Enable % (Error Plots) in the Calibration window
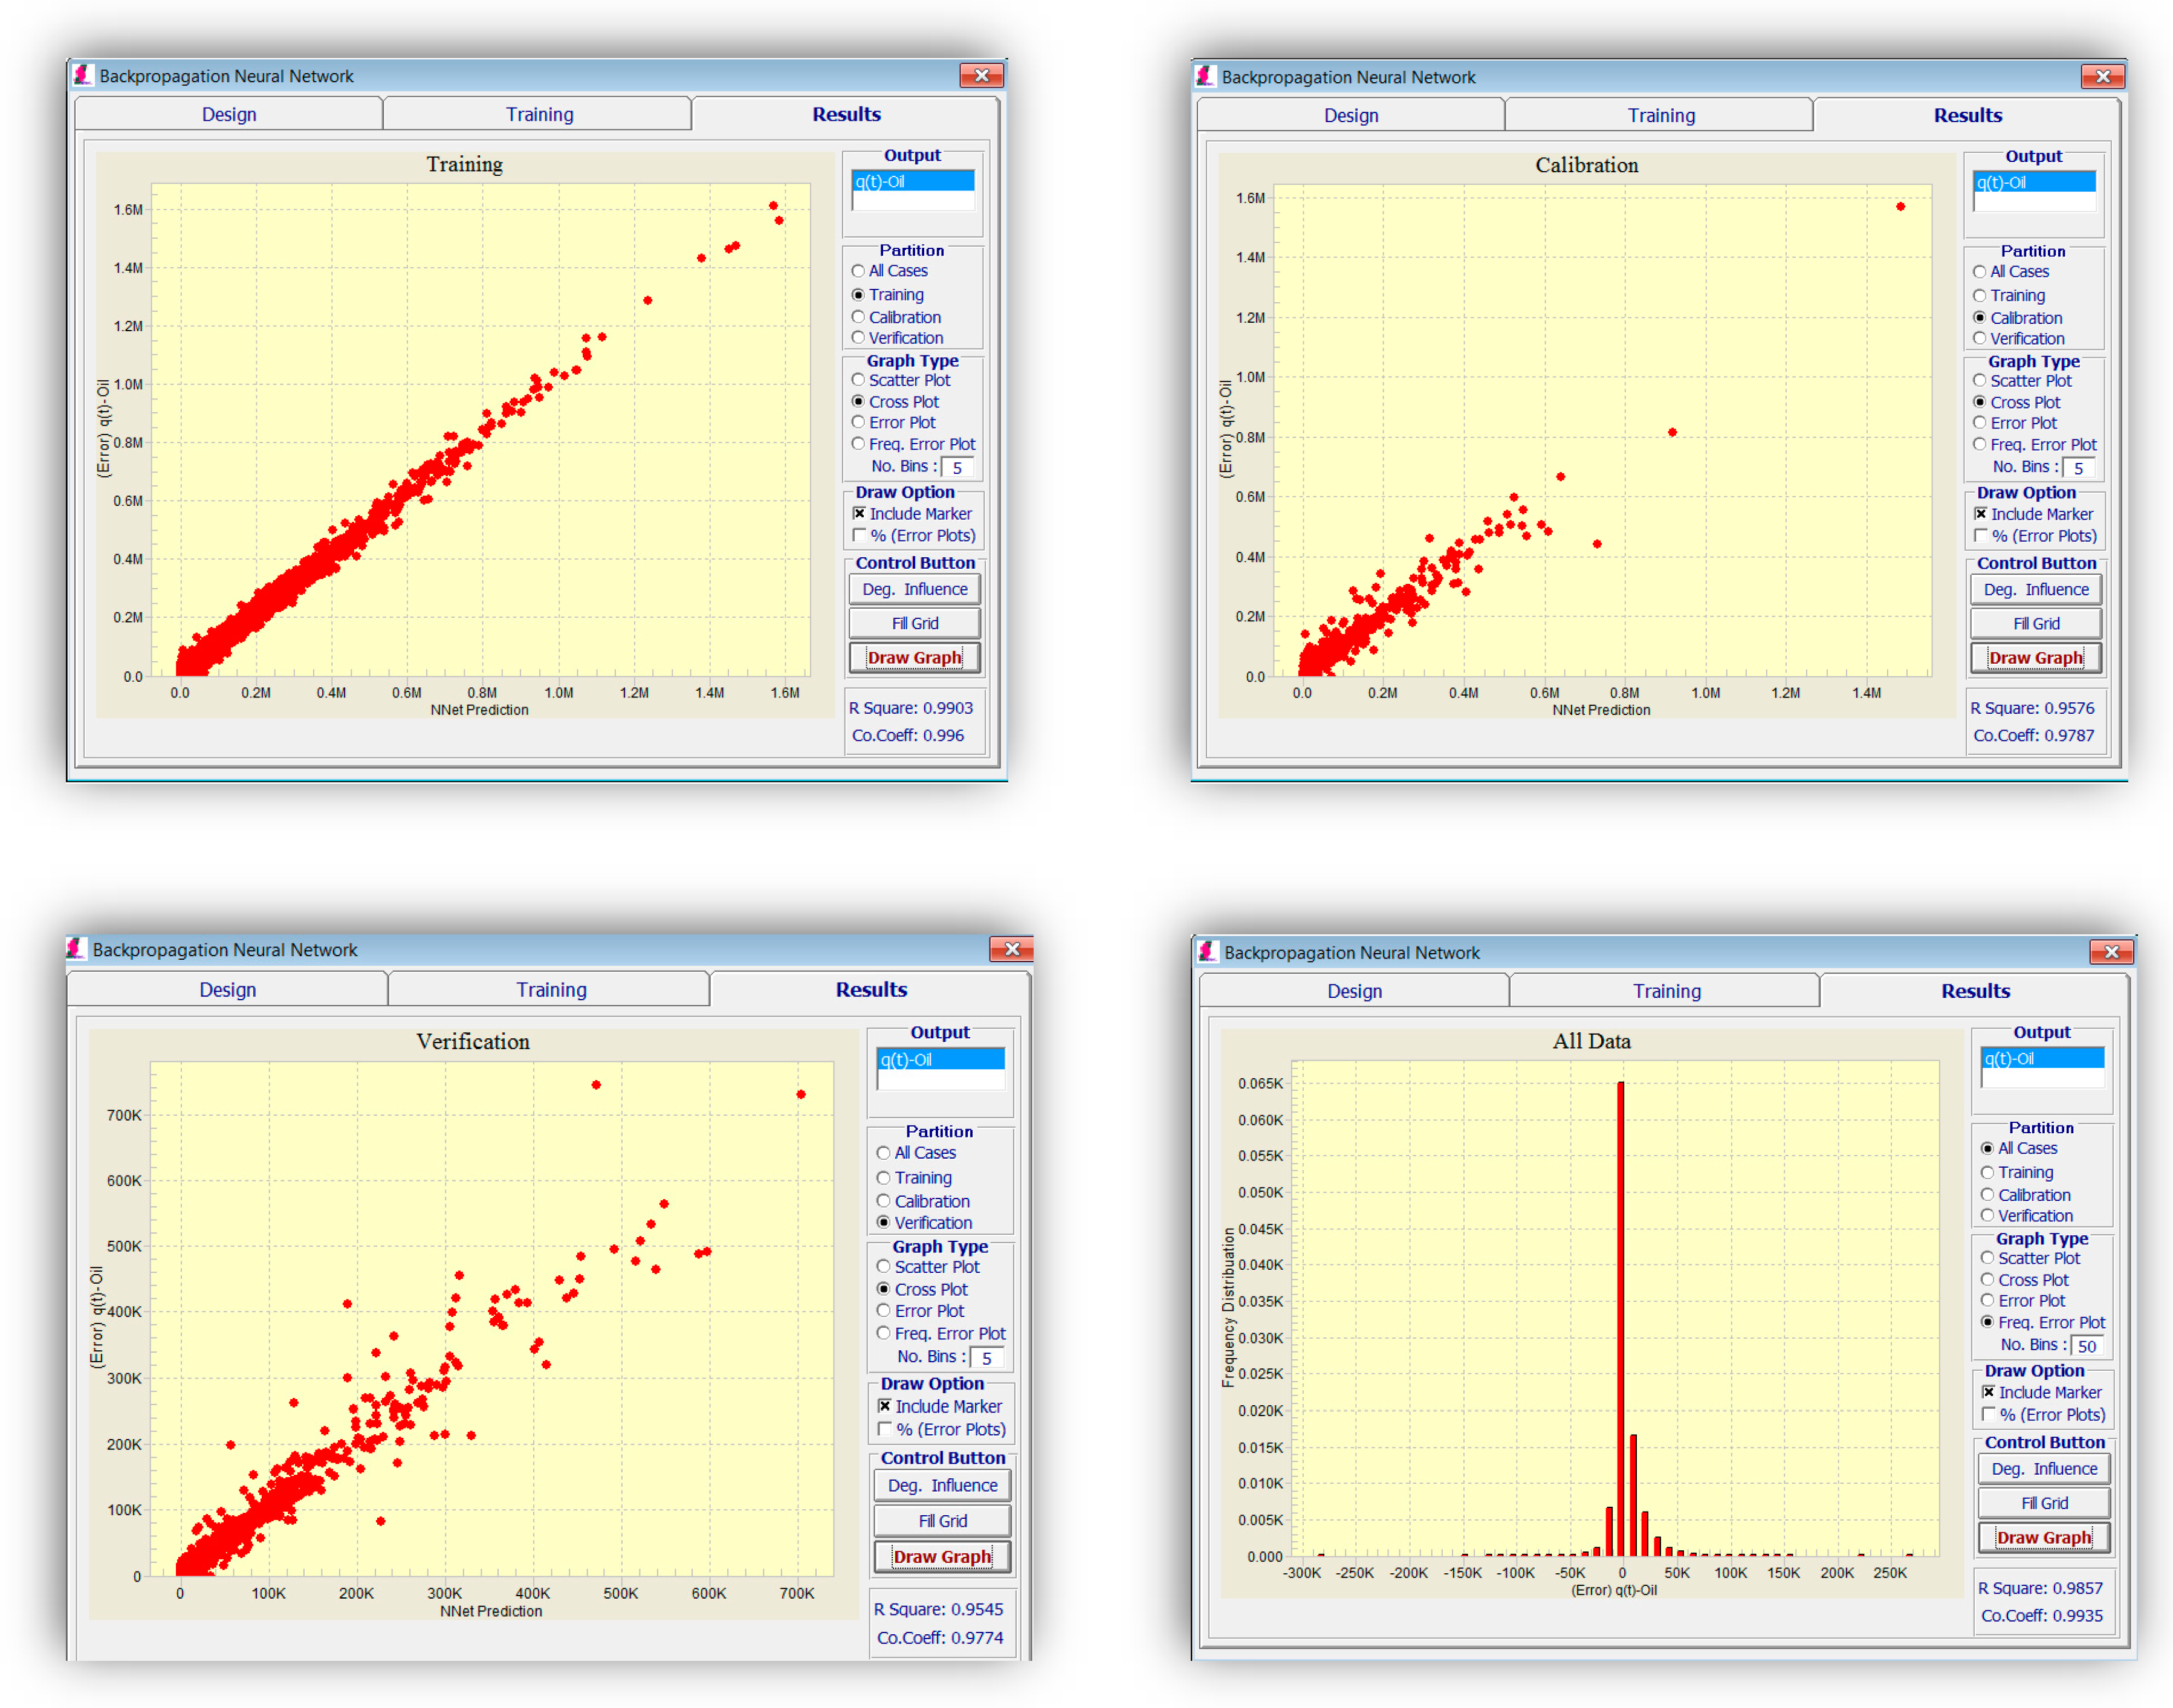This screenshot has width=2173, height=1708. point(2036,536)
